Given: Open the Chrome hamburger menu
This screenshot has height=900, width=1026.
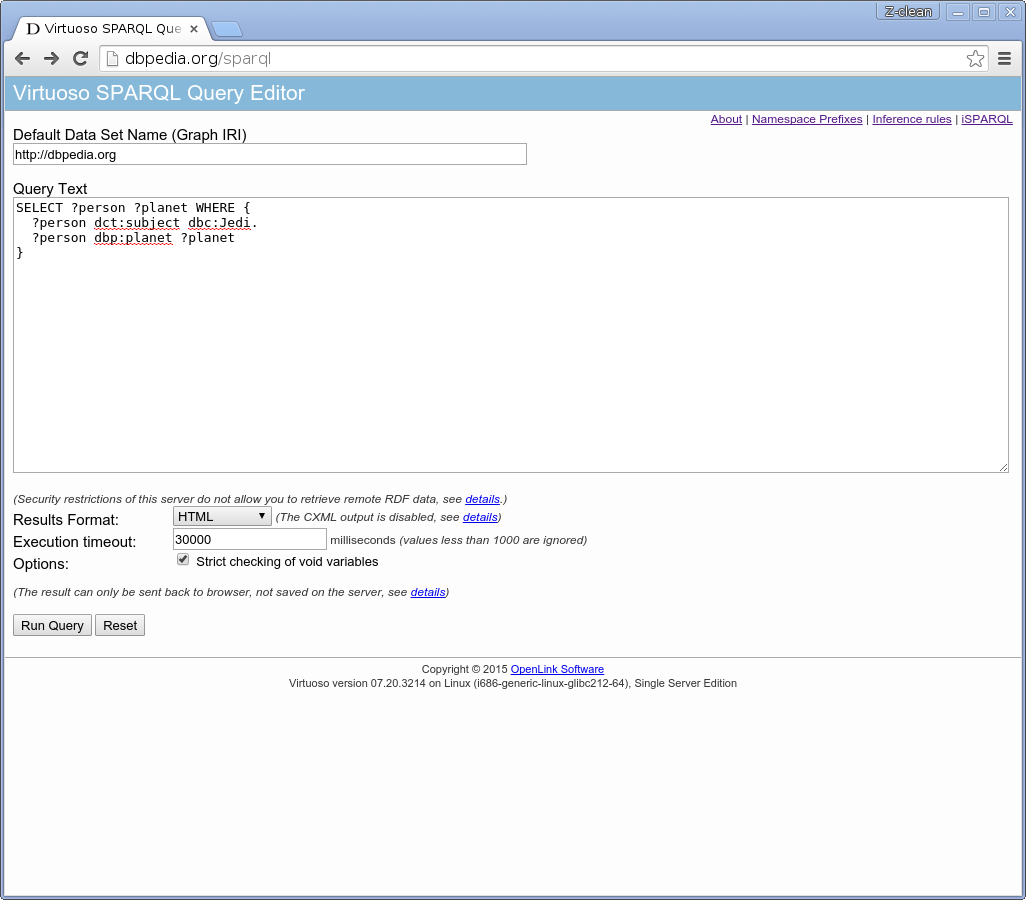Looking at the screenshot, I should 1005,59.
